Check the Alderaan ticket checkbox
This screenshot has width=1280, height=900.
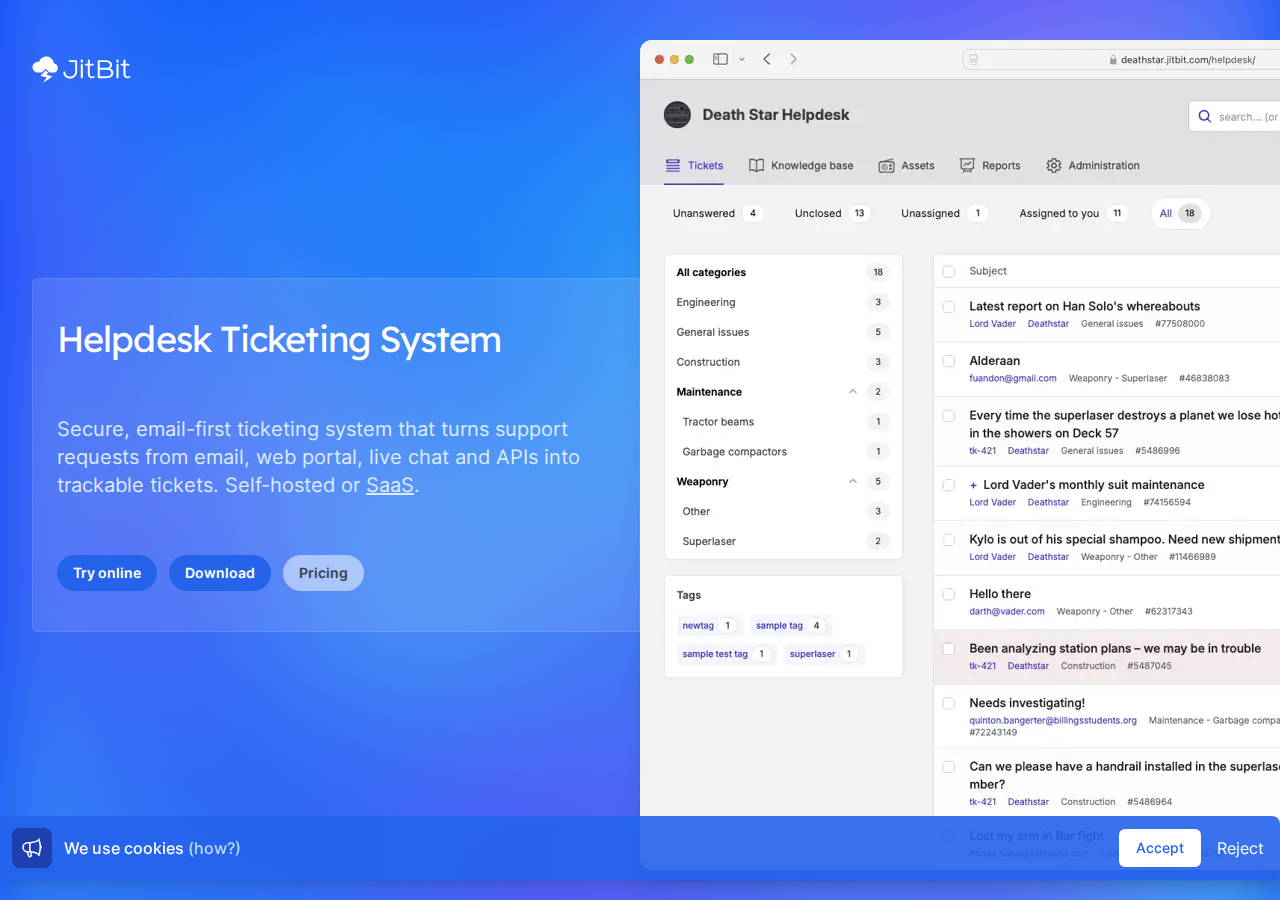click(x=949, y=361)
